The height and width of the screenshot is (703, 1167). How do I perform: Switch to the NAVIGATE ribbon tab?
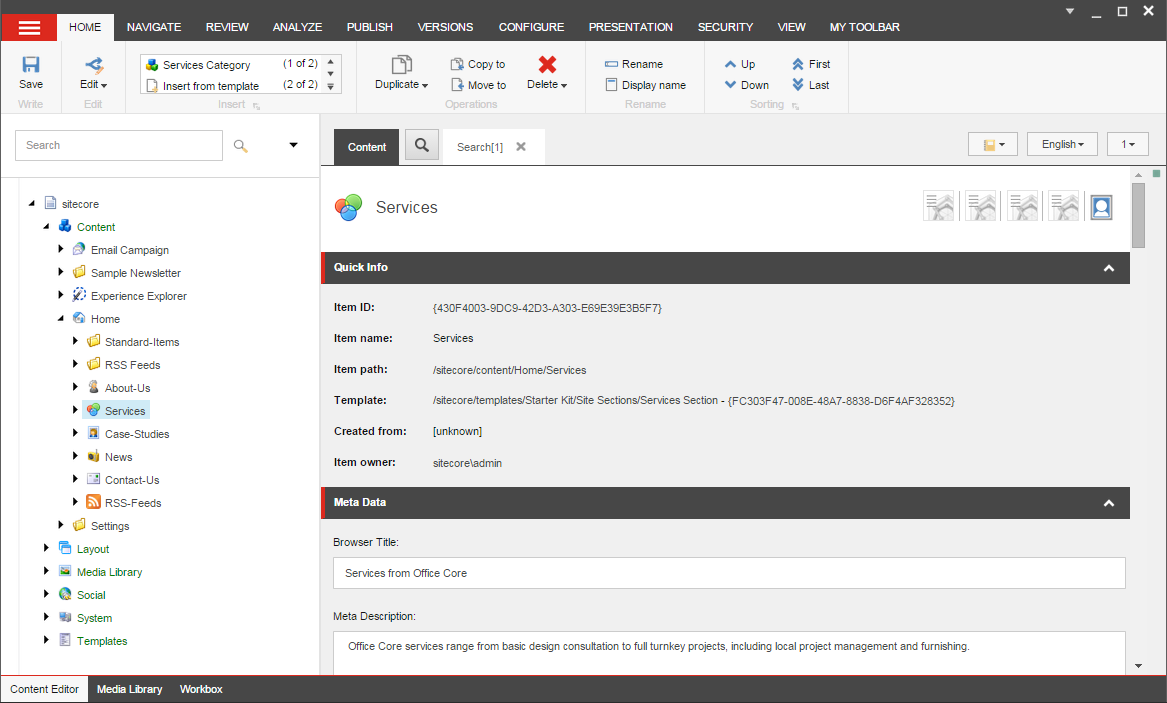[154, 27]
